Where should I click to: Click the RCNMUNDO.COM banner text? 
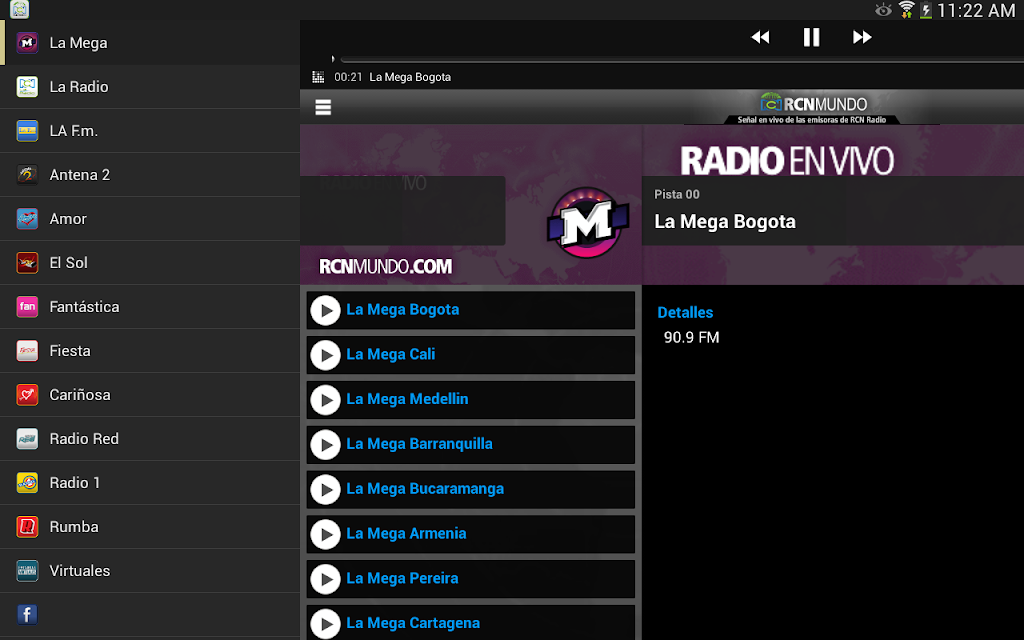pyautogui.click(x=385, y=266)
